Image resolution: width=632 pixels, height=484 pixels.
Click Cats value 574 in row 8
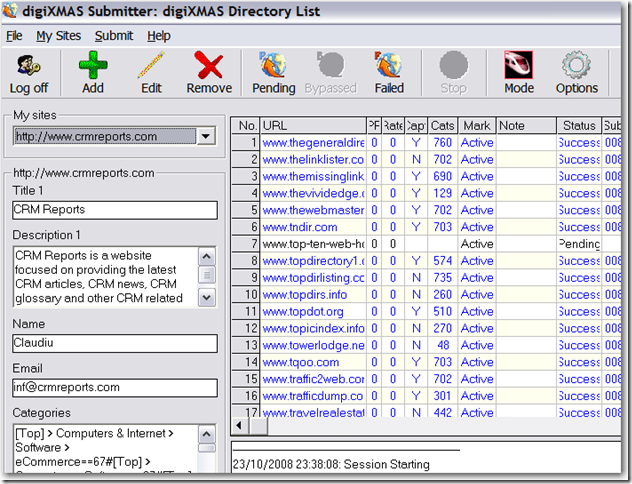pos(442,261)
